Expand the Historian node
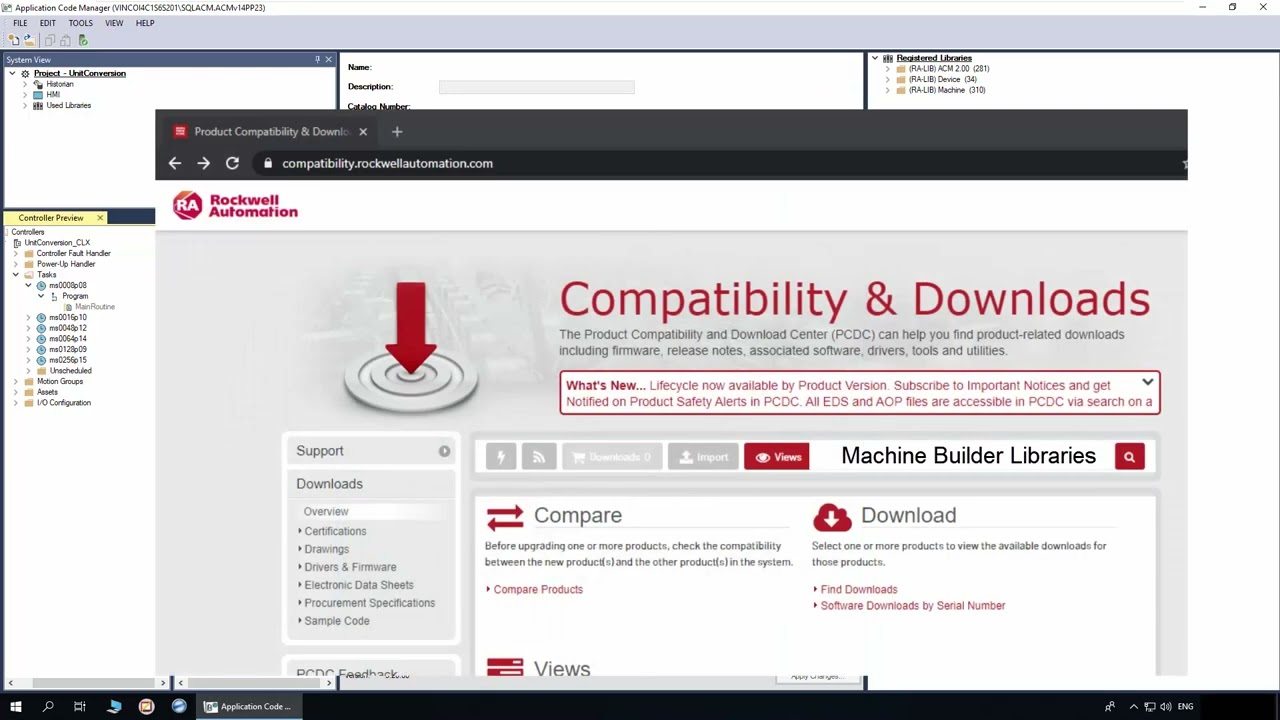1280x720 pixels. point(26,84)
